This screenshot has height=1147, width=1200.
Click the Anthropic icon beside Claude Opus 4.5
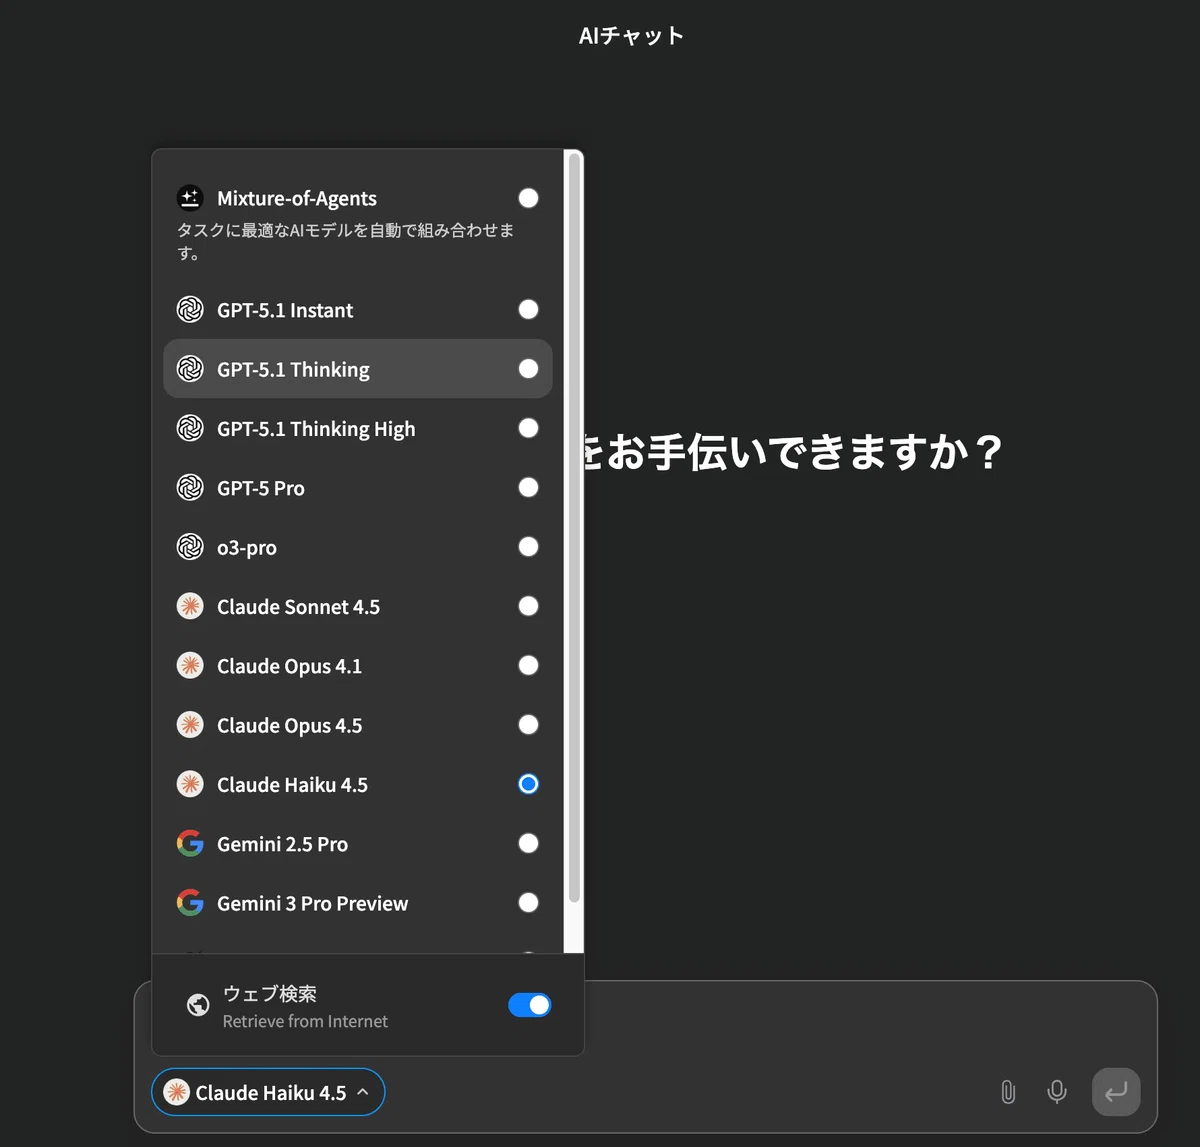190,725
